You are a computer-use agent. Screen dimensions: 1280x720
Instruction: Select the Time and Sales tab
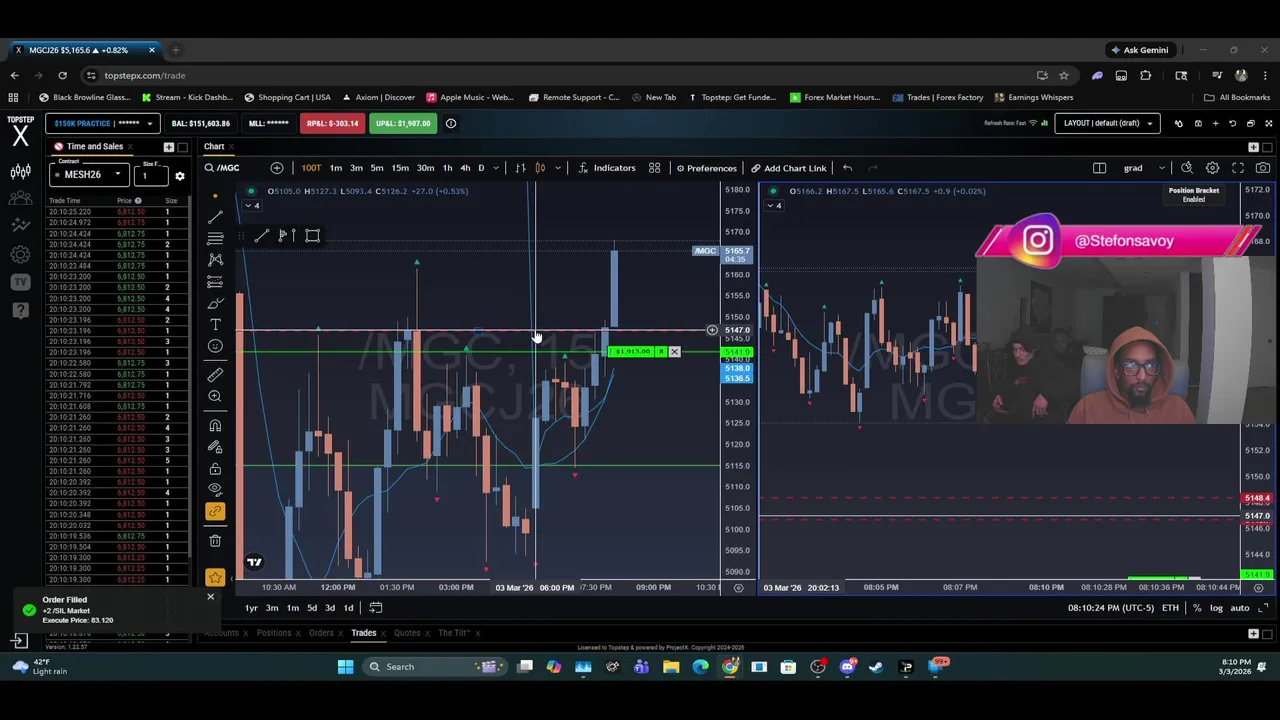point(94,146)
